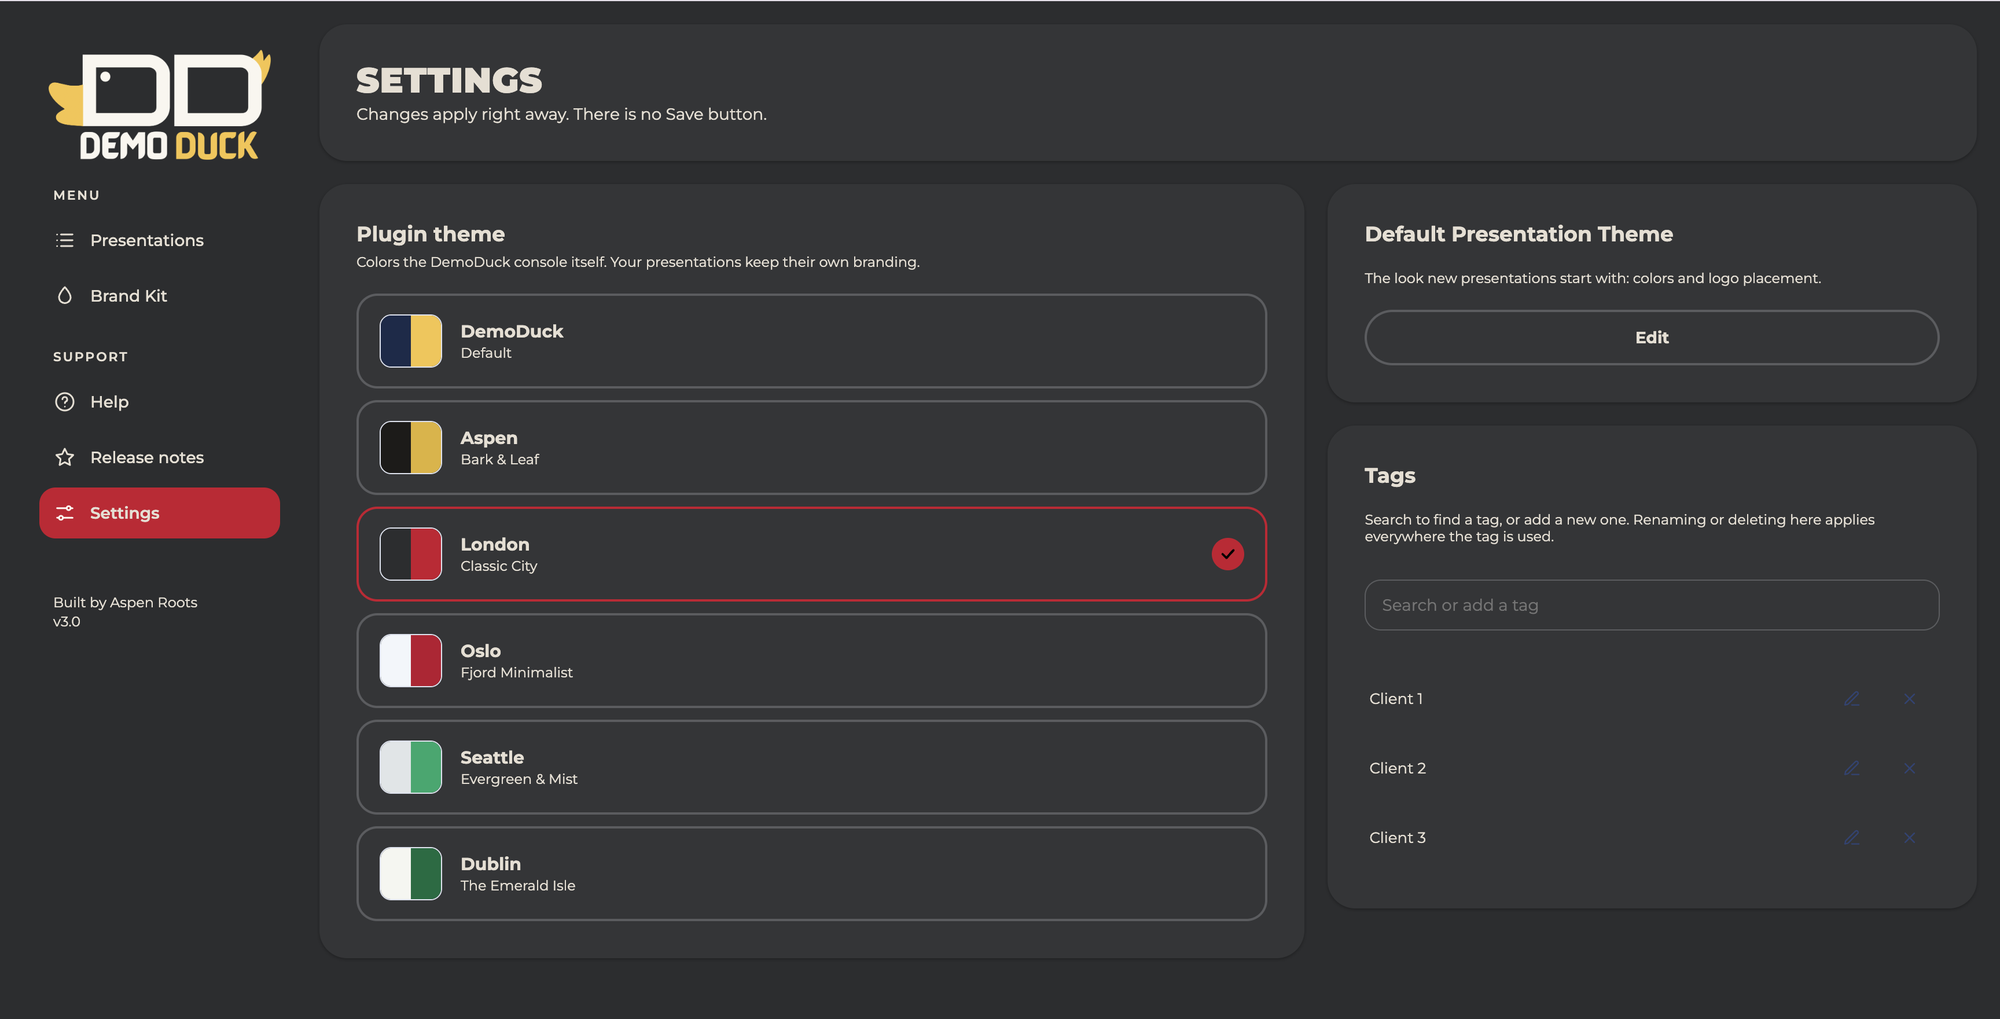
Task: Click the Settings sliders icon
Action: tap(65, 513)
